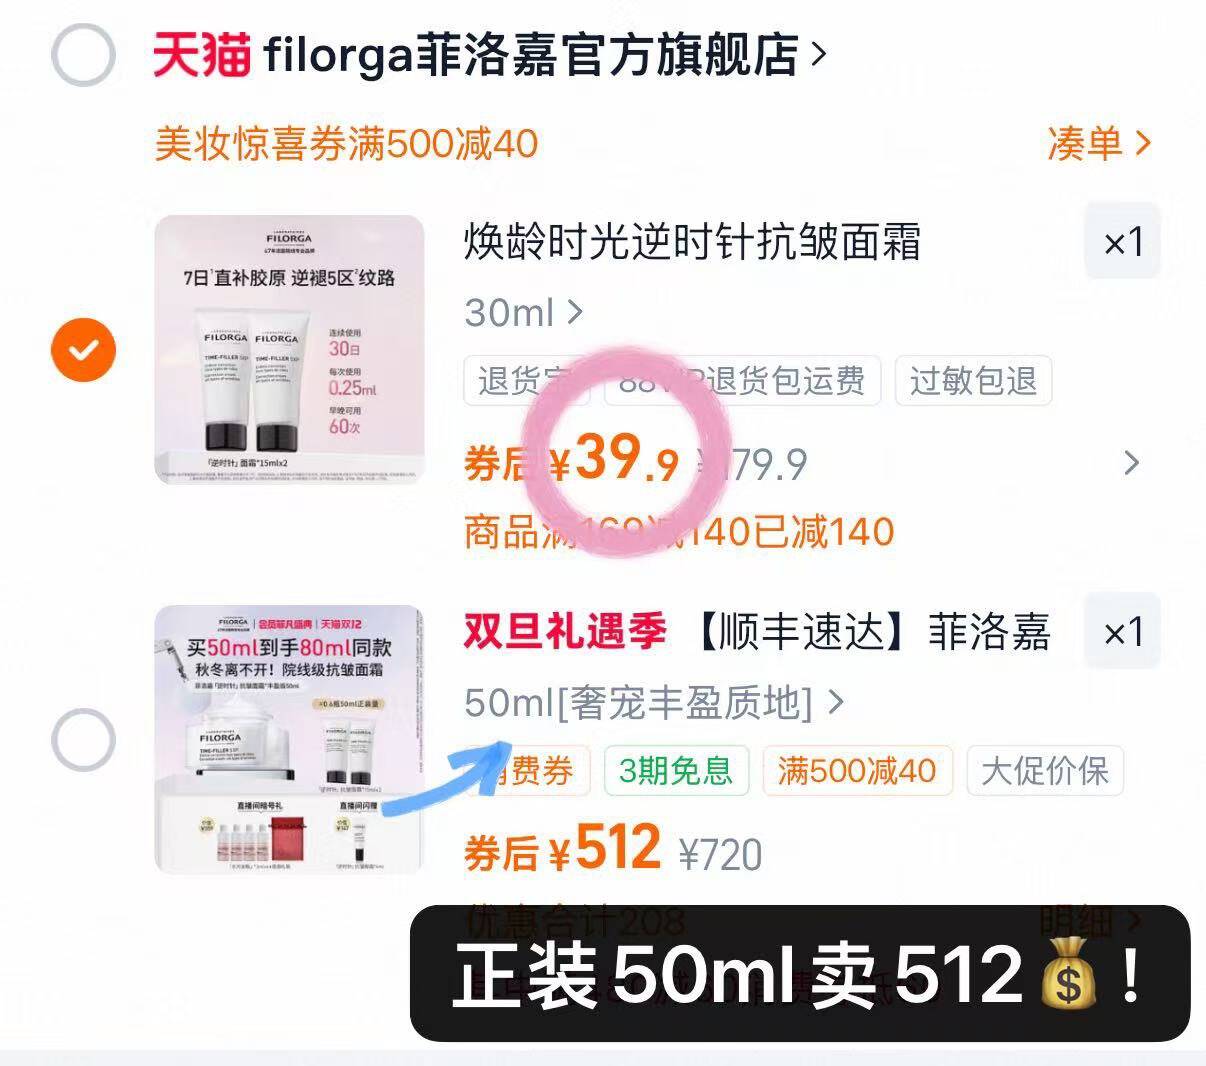Screen dimensions: 1206x1066
Task: Change the x1 quantity of the 30ml cream
Action: point(1123,242)
